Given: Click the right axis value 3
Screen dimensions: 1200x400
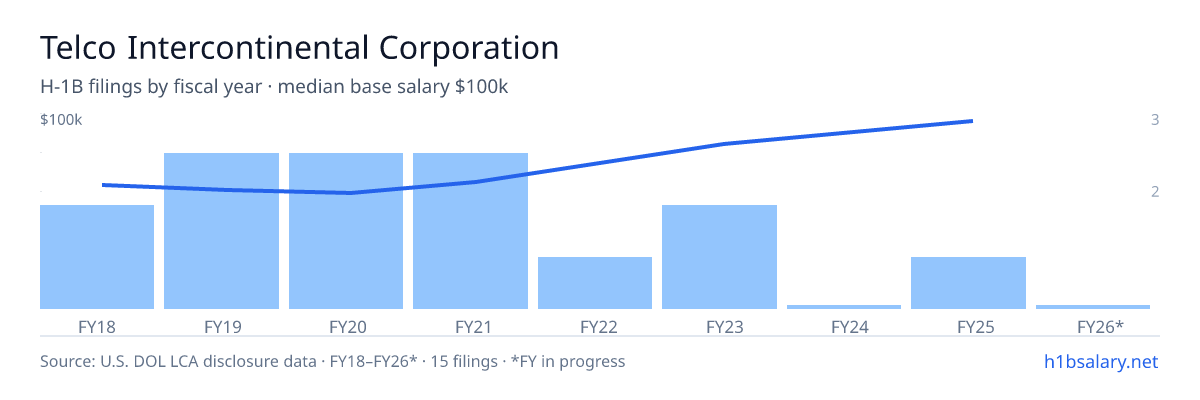Looking at the screenshot, I should 1155,120.
